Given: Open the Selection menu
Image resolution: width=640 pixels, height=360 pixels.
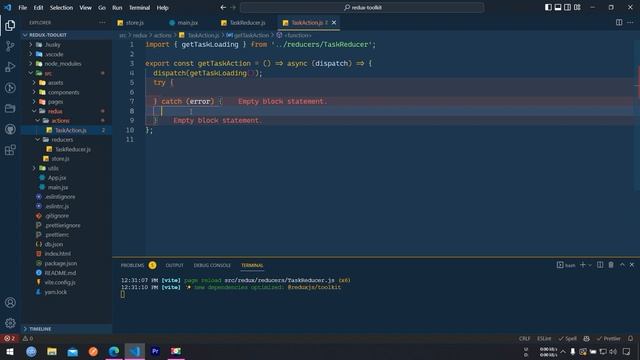Looking at the screenshot, I should point(61,7).
